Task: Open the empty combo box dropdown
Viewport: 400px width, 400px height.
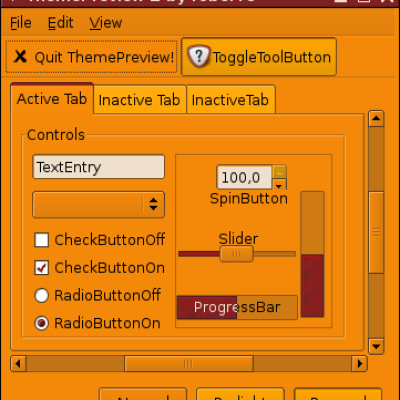Action: 99,205
